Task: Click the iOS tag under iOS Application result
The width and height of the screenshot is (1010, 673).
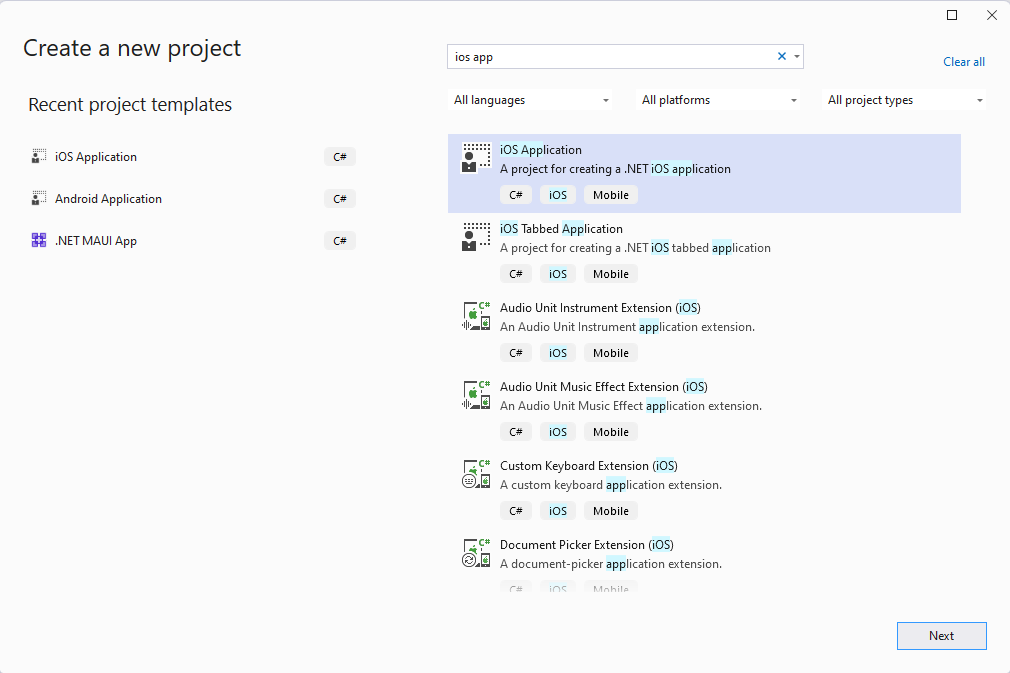Action: 558,195
